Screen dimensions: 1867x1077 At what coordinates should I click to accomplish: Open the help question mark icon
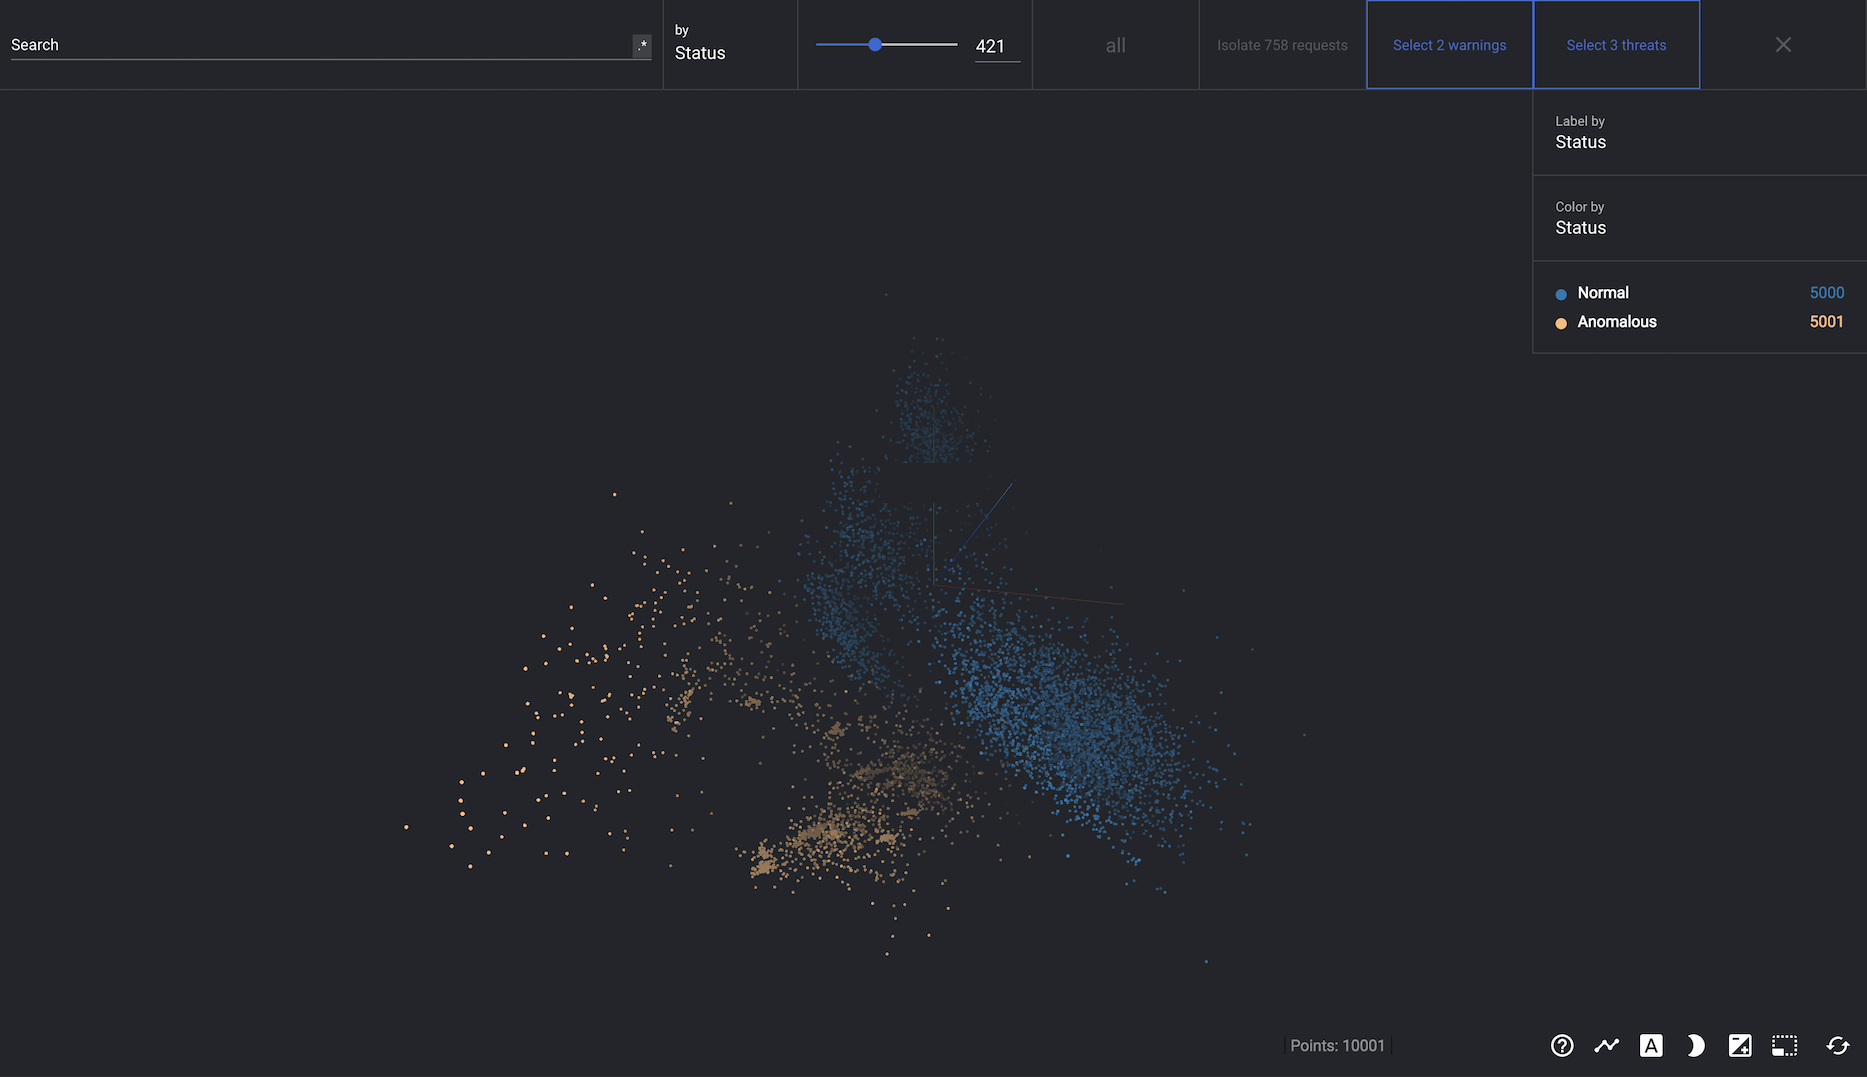[1562, 1045]
